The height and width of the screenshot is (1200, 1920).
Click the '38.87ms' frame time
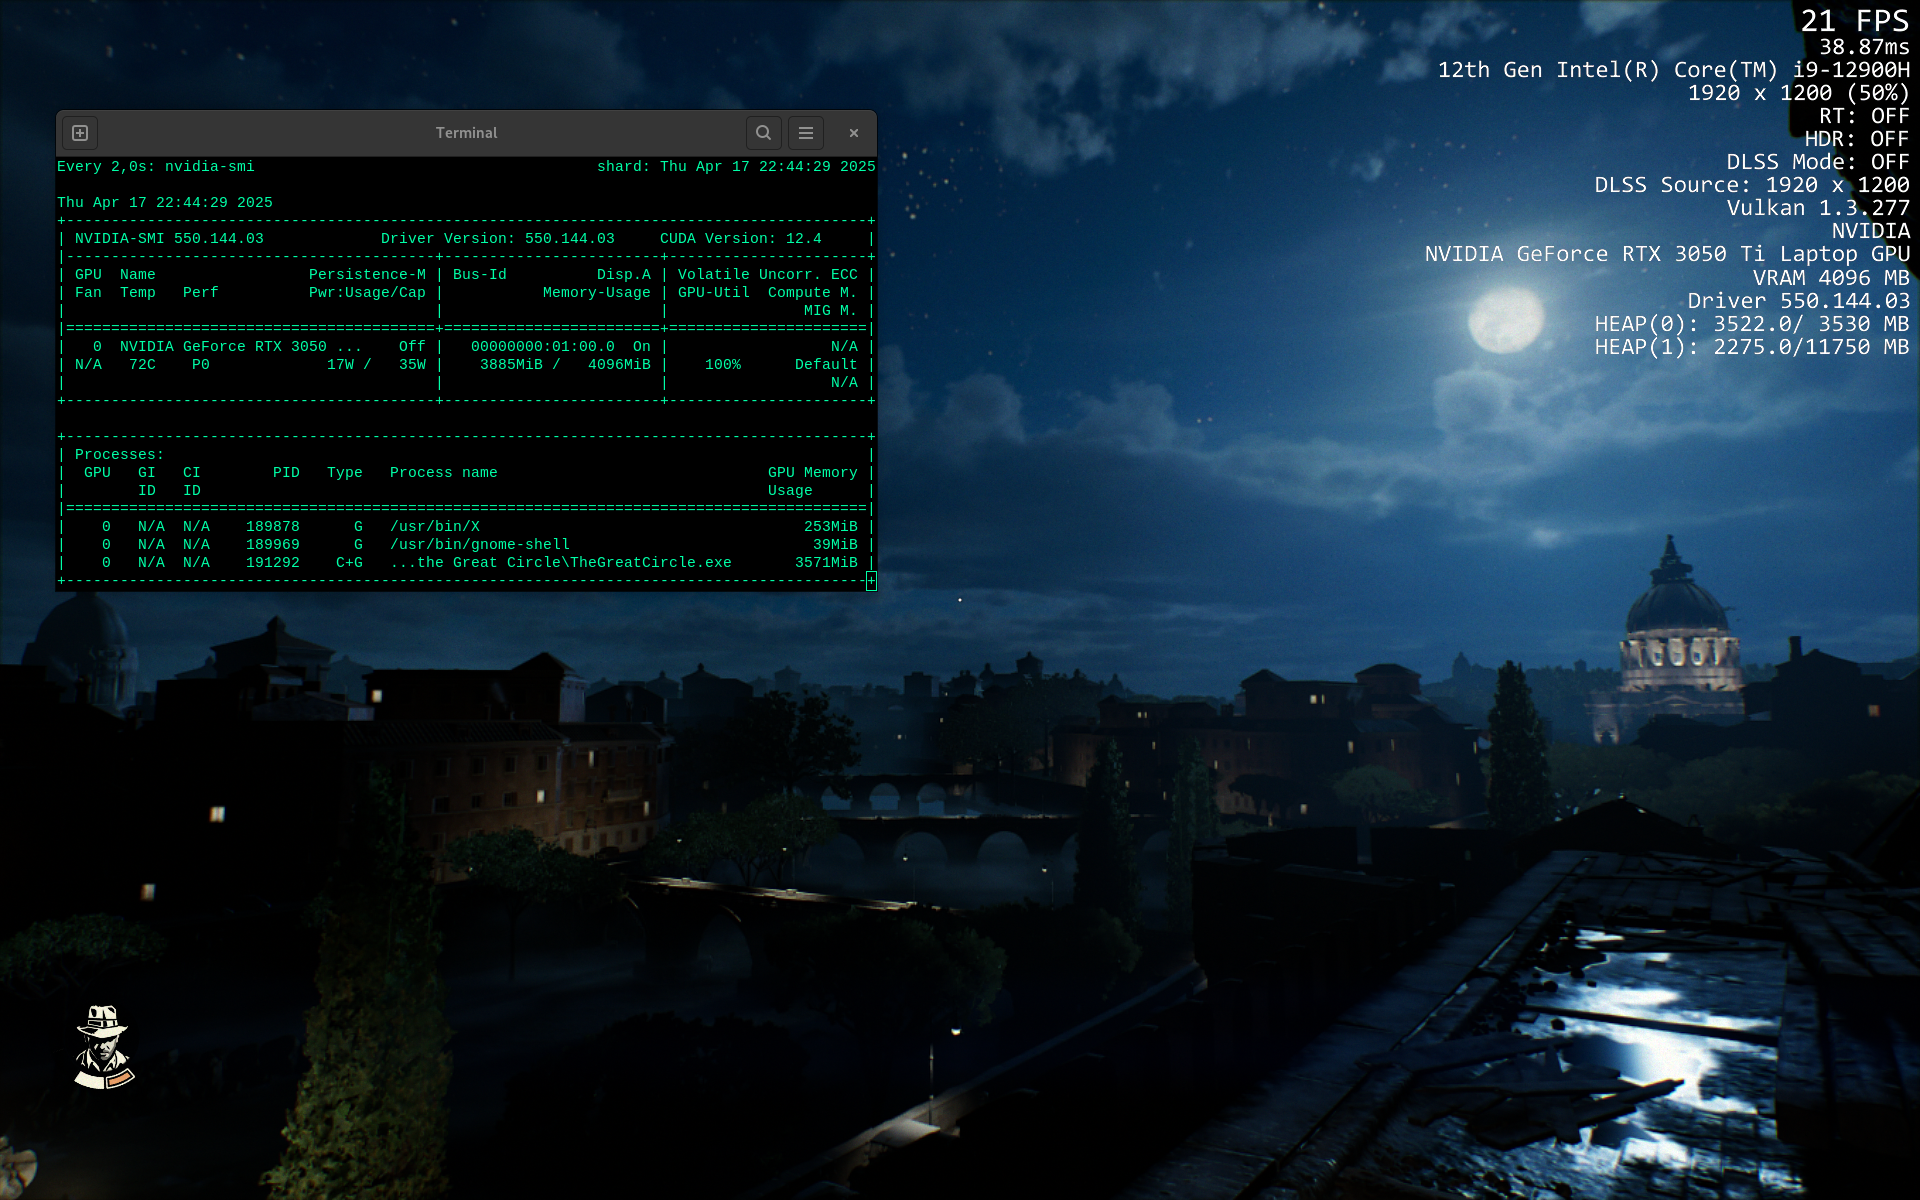click(1864, 47)
